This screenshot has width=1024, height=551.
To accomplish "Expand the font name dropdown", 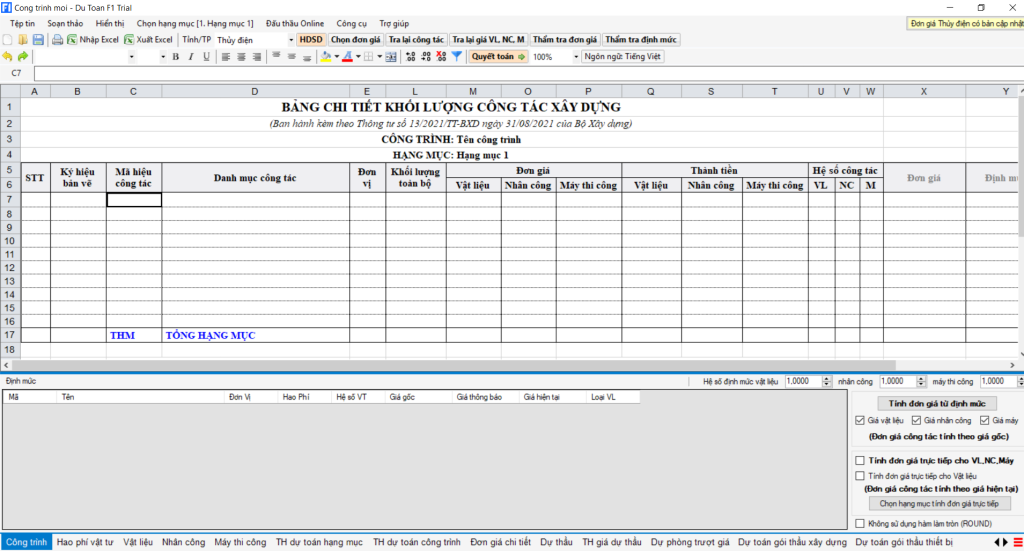I will (x=132, y=57).
